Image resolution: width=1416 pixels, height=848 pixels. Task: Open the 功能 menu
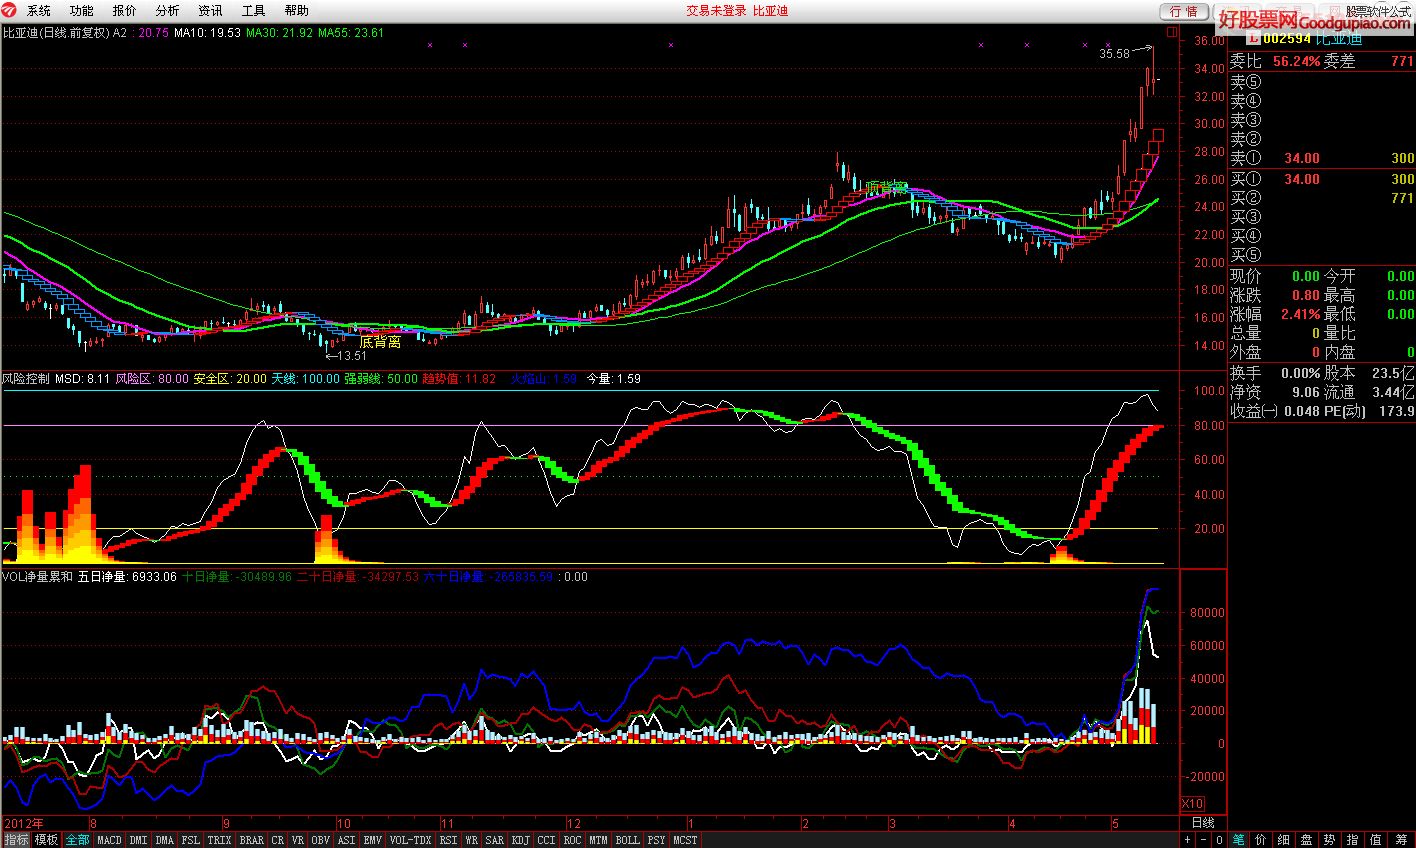coord(82,11)
